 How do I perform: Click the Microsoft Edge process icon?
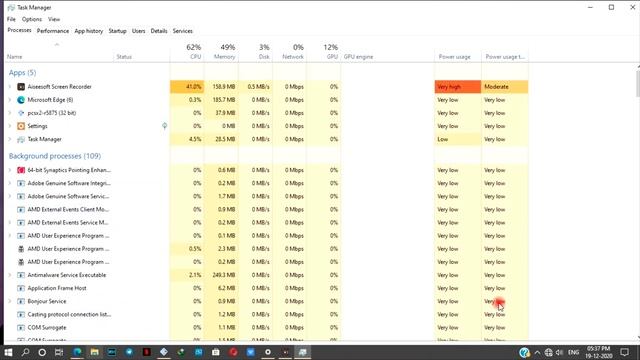coord(21,100)
